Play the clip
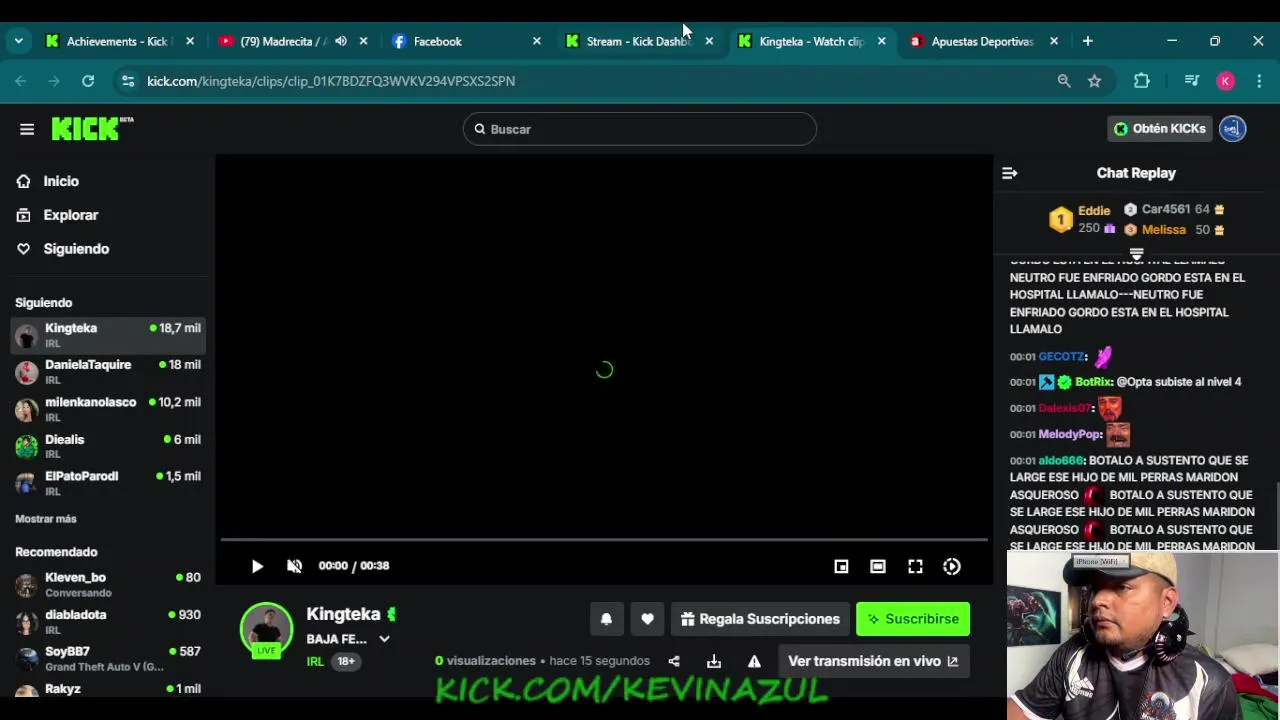The height and width of the screenshot is (720, 1280). (x=257, y=566)
